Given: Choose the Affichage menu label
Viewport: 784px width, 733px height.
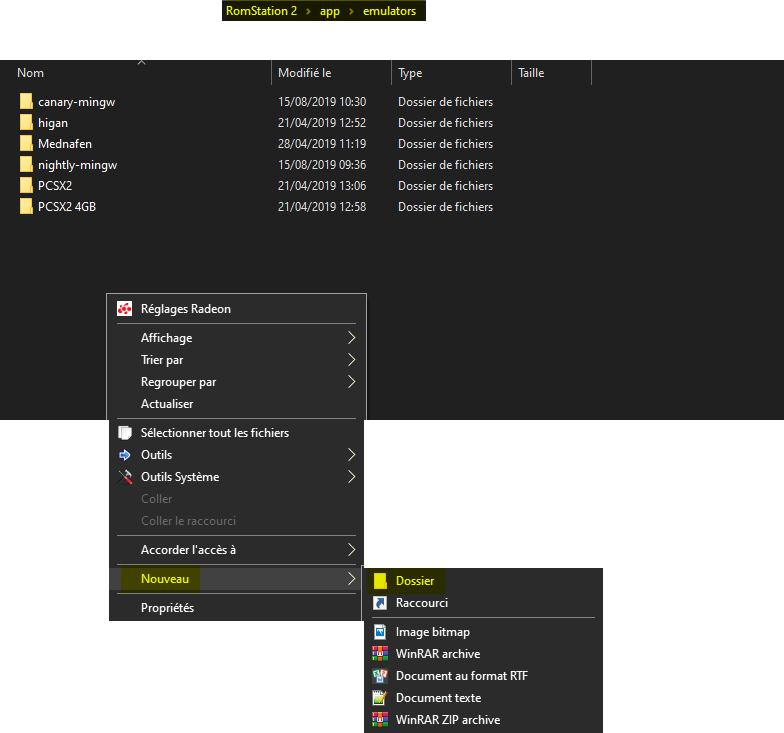Looking at the screenshot, I should (166, 338).
